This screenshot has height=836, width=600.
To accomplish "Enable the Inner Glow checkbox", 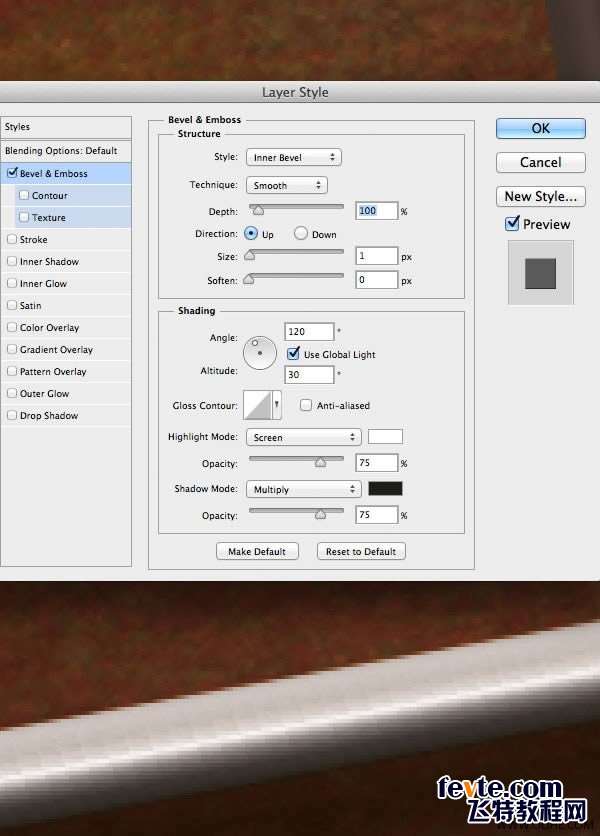I will point(12,283).
